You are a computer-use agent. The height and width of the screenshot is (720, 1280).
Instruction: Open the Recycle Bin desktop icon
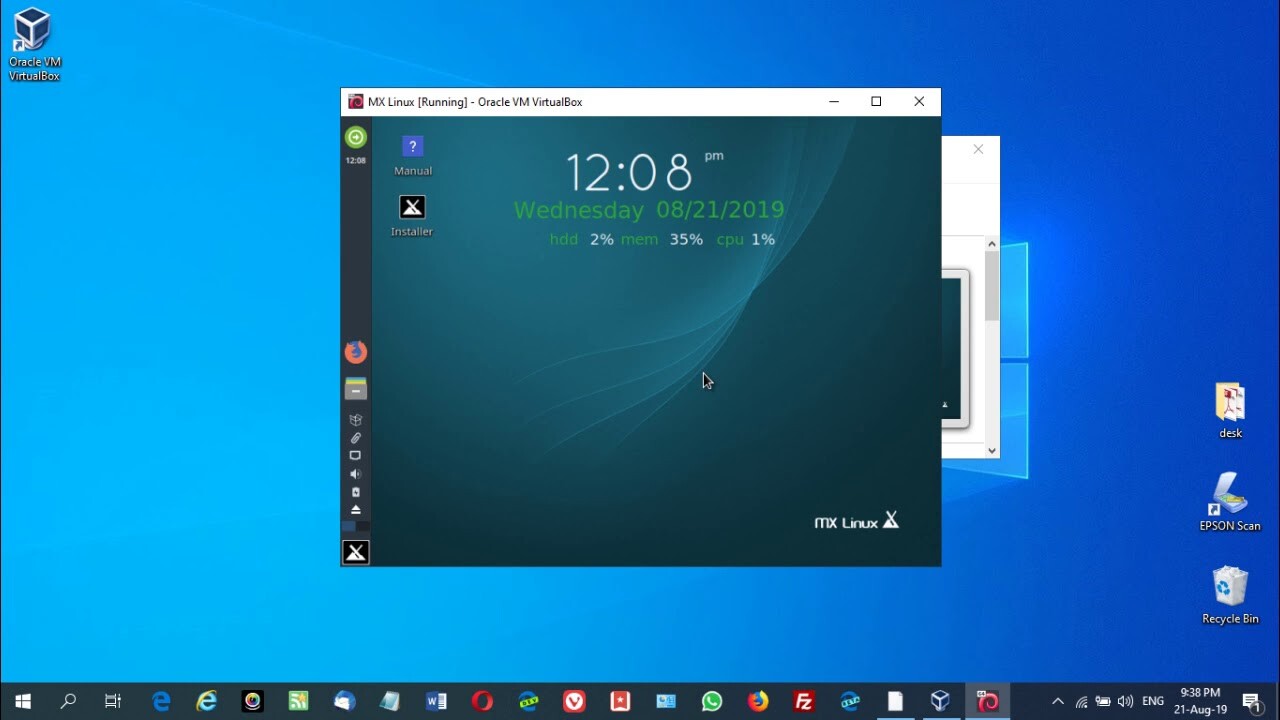point(1230,595)
